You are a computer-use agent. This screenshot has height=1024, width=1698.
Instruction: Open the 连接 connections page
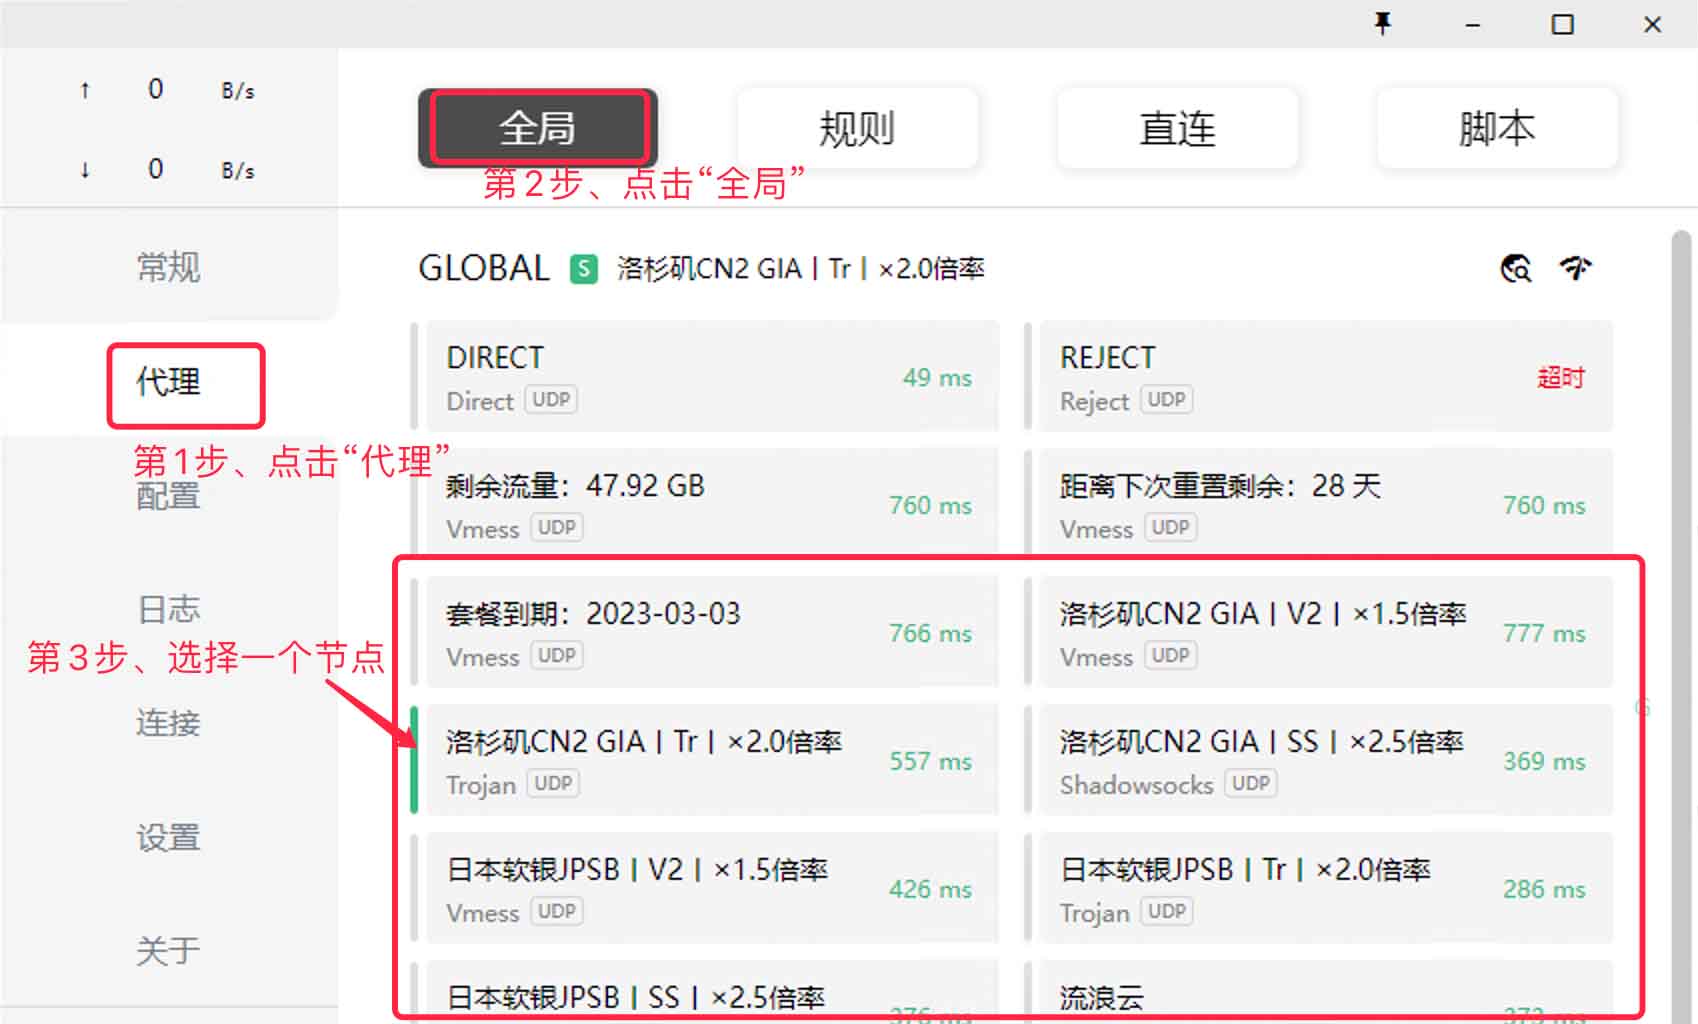coord(169,723)
